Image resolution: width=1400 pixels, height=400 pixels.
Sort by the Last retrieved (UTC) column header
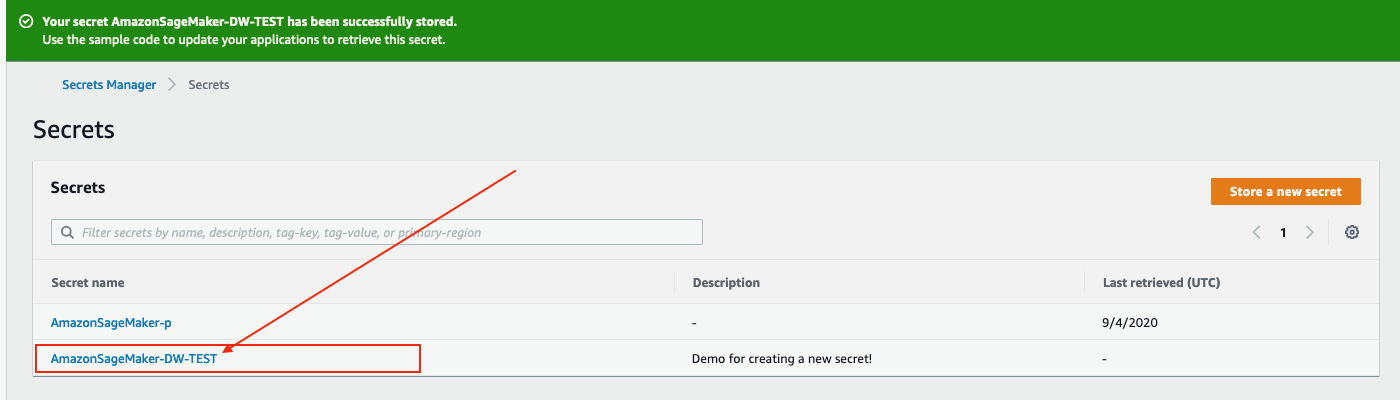click(1160, 283)
